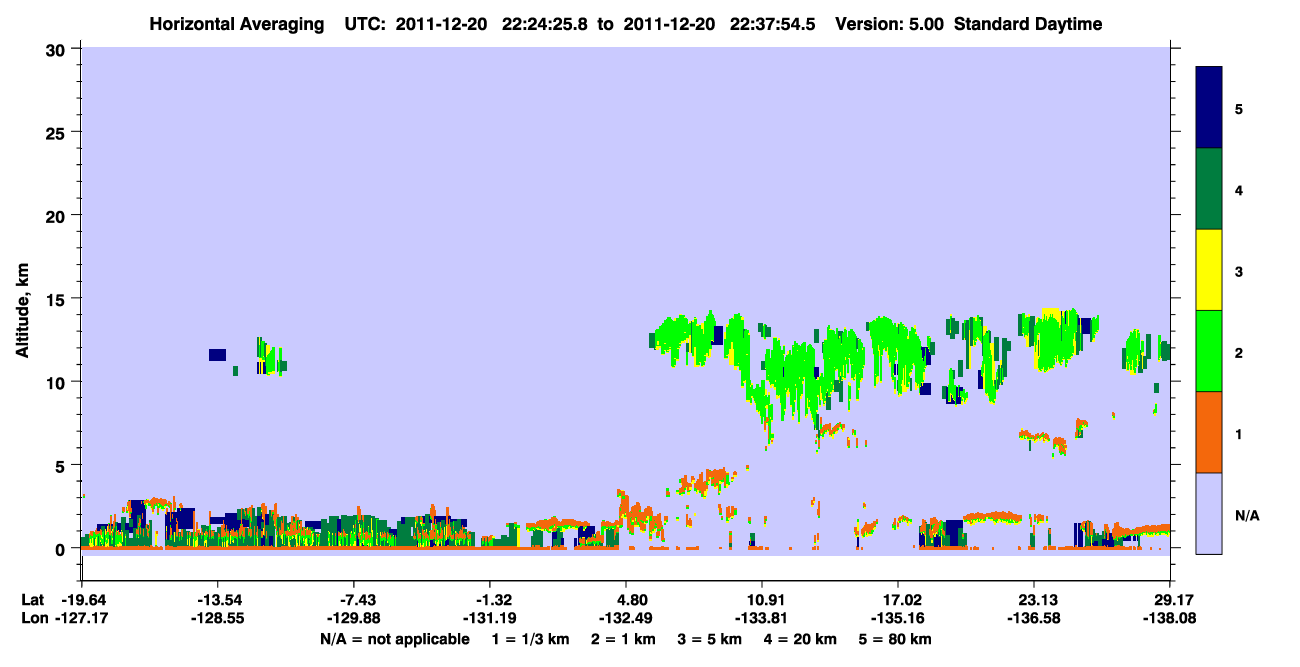This screenshot has height=667, width=1300.
Task: Click the lavender N/A color bar segment
Action: (1209, 513)
